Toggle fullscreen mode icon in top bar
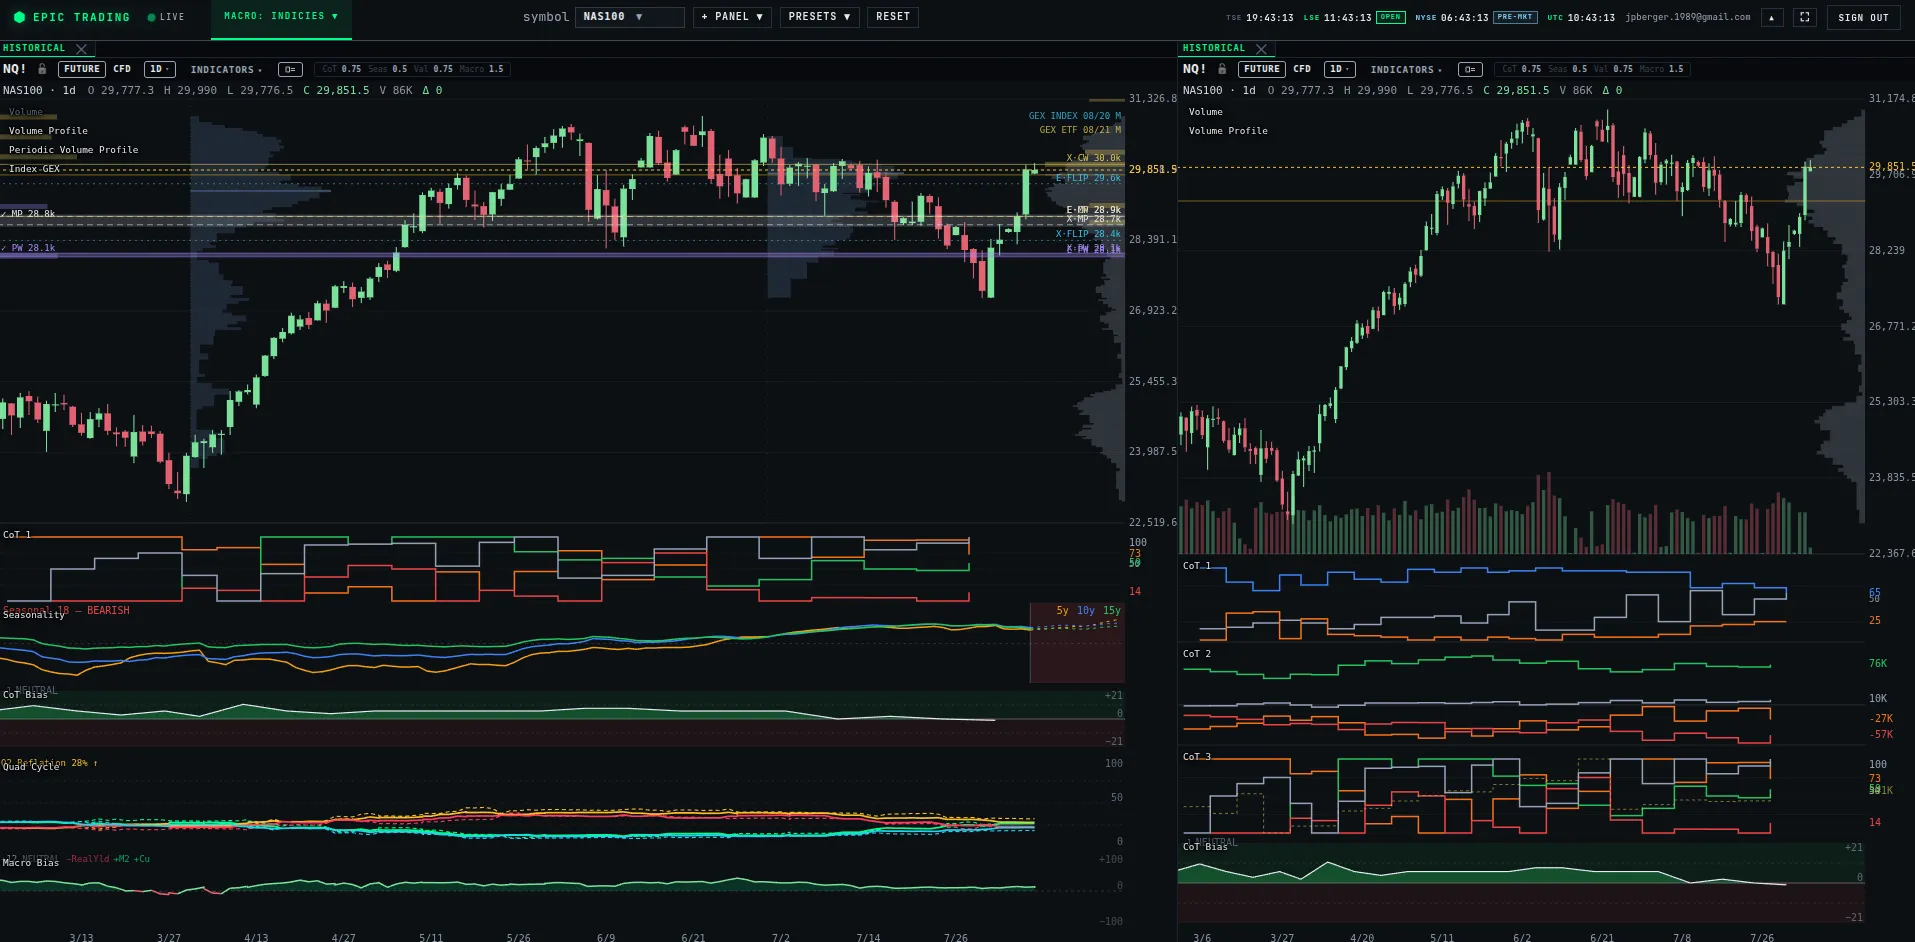 point(1804,17)
